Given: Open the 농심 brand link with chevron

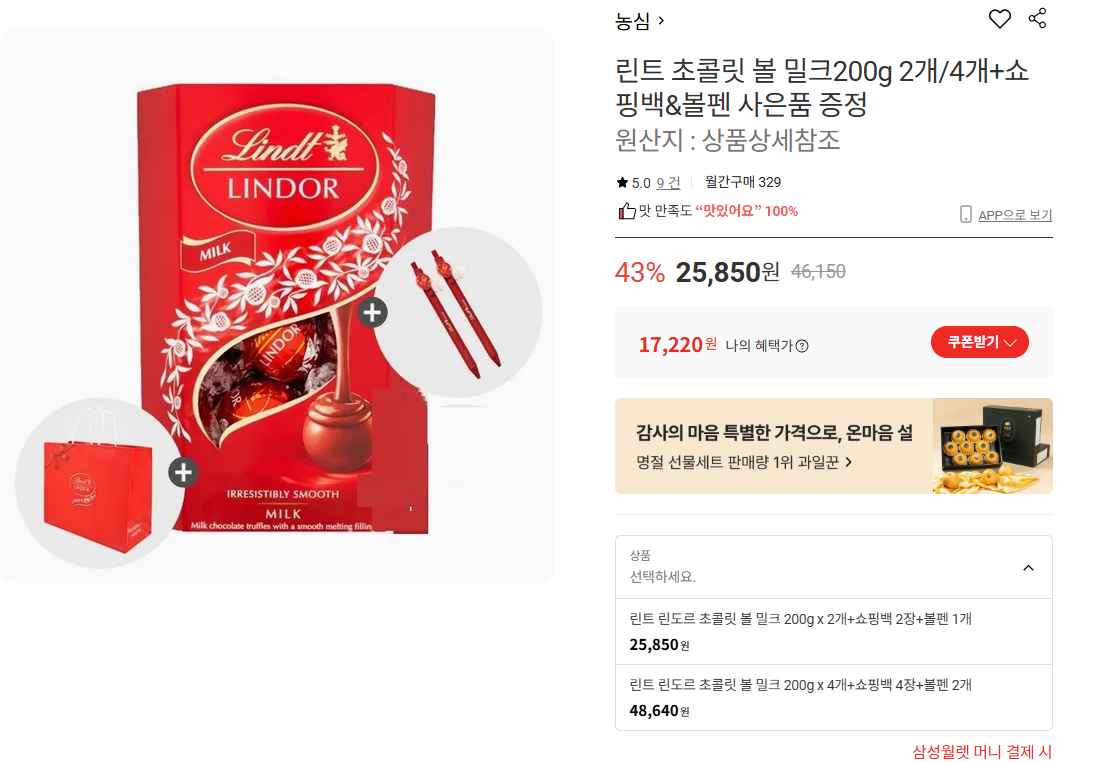Looking at the screenshot, I should [x=639, y=21].
